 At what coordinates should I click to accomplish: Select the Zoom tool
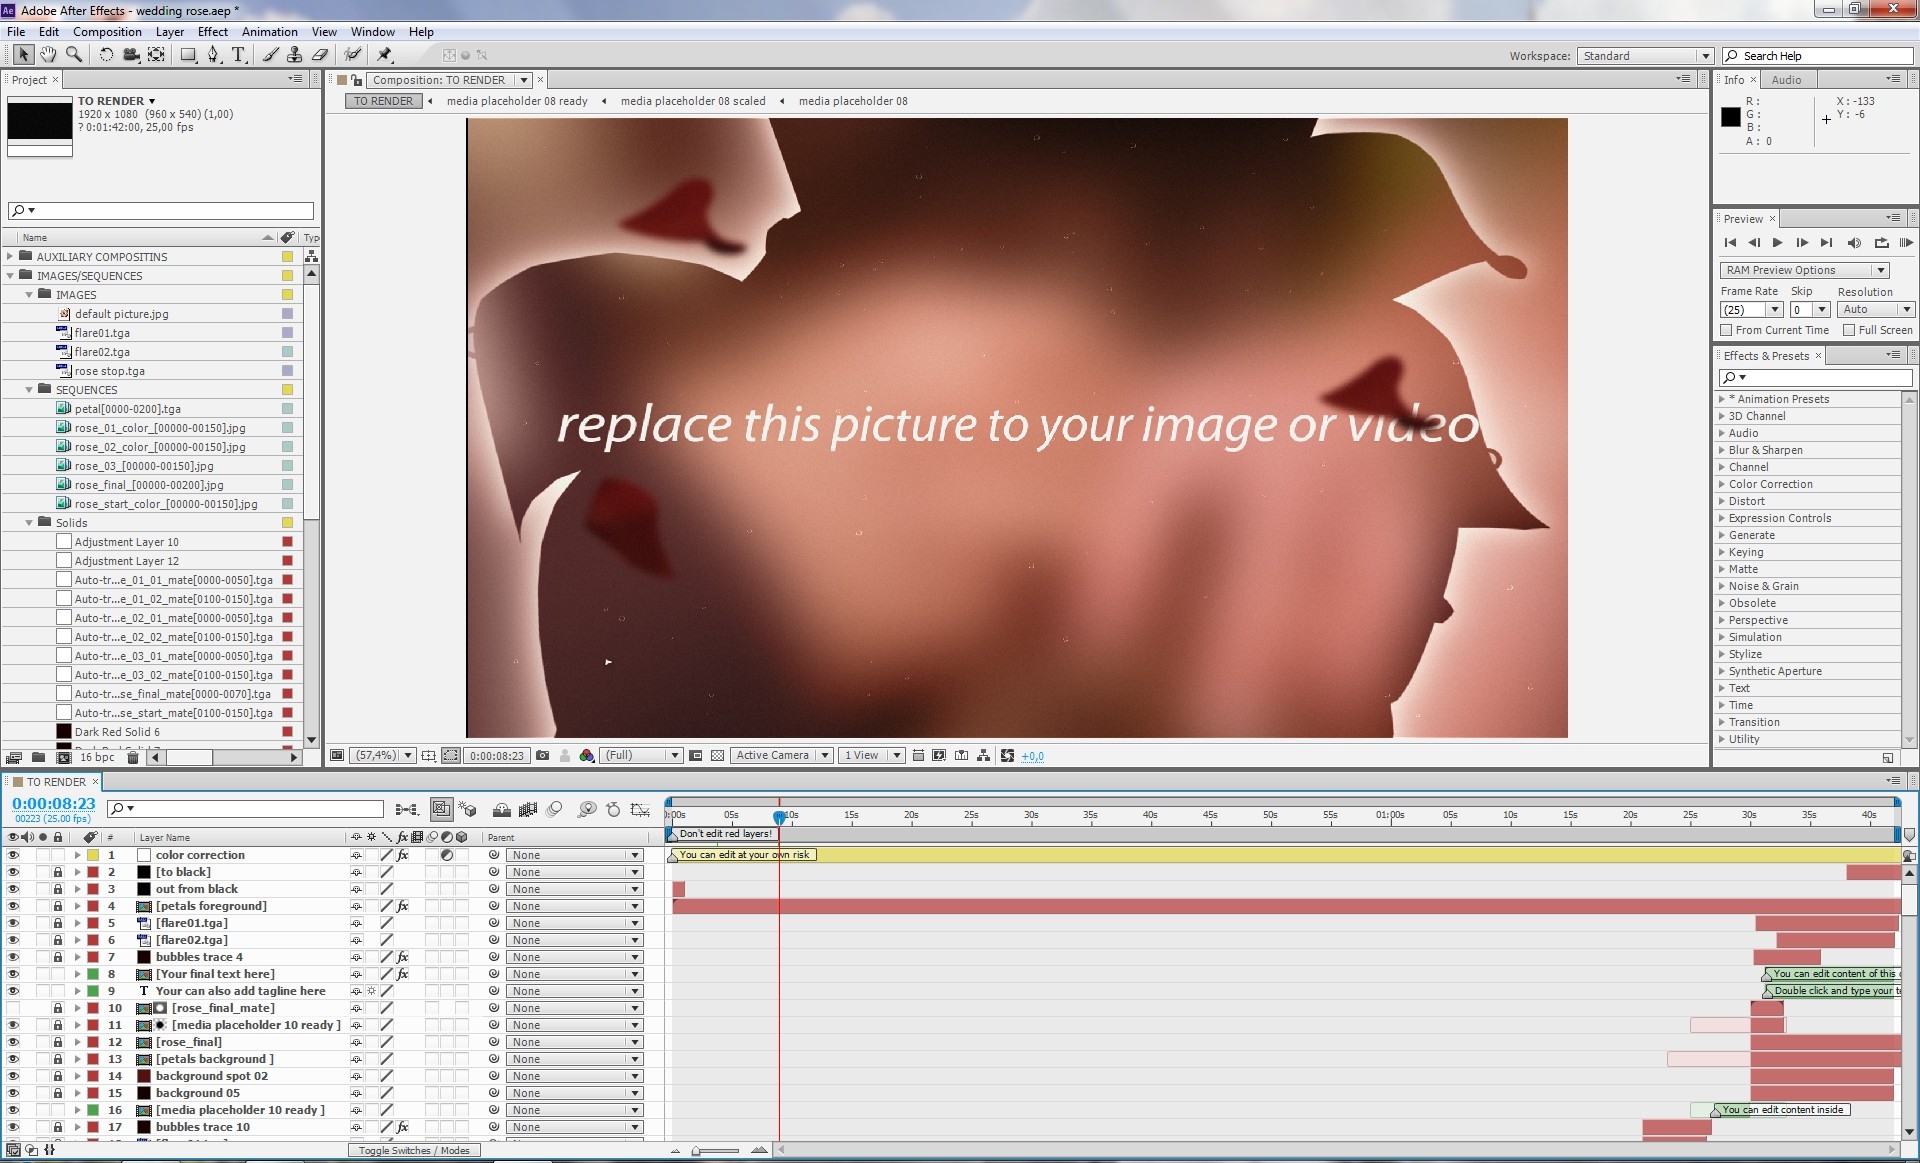click(73, 55)
